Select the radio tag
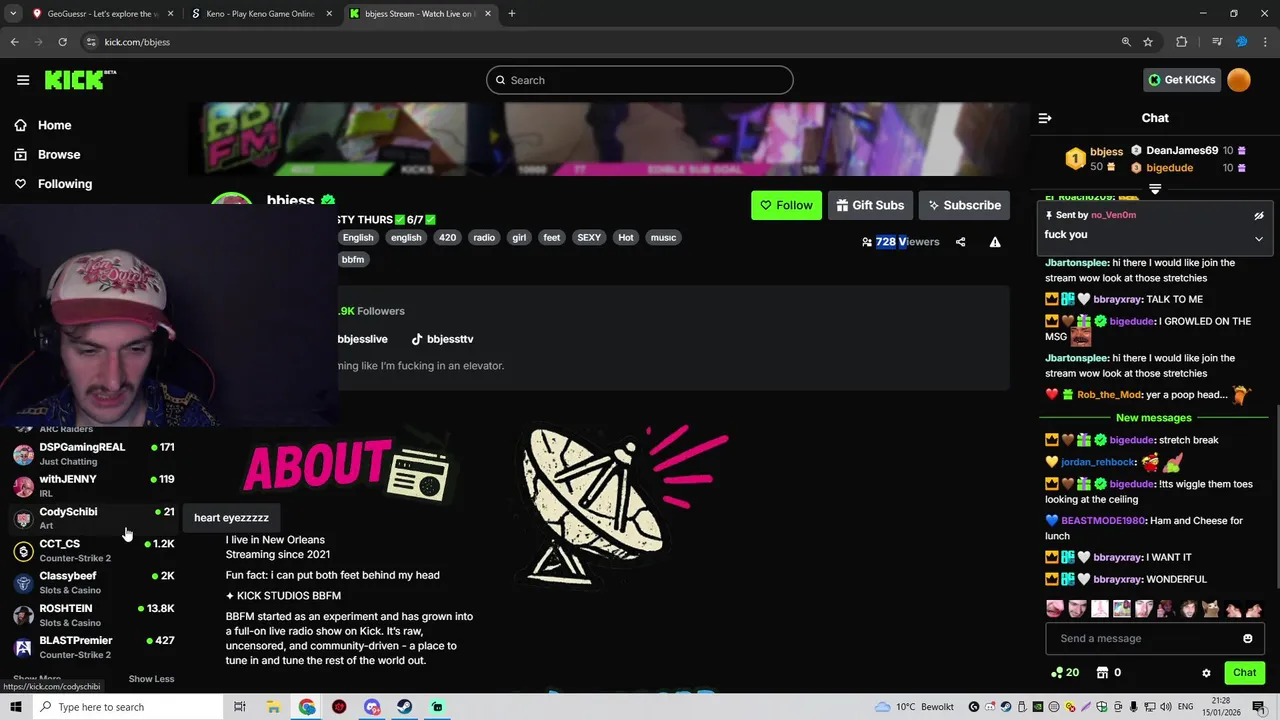Image resolution: width=1280 pixels, height=720 pixels. (484, 238)
